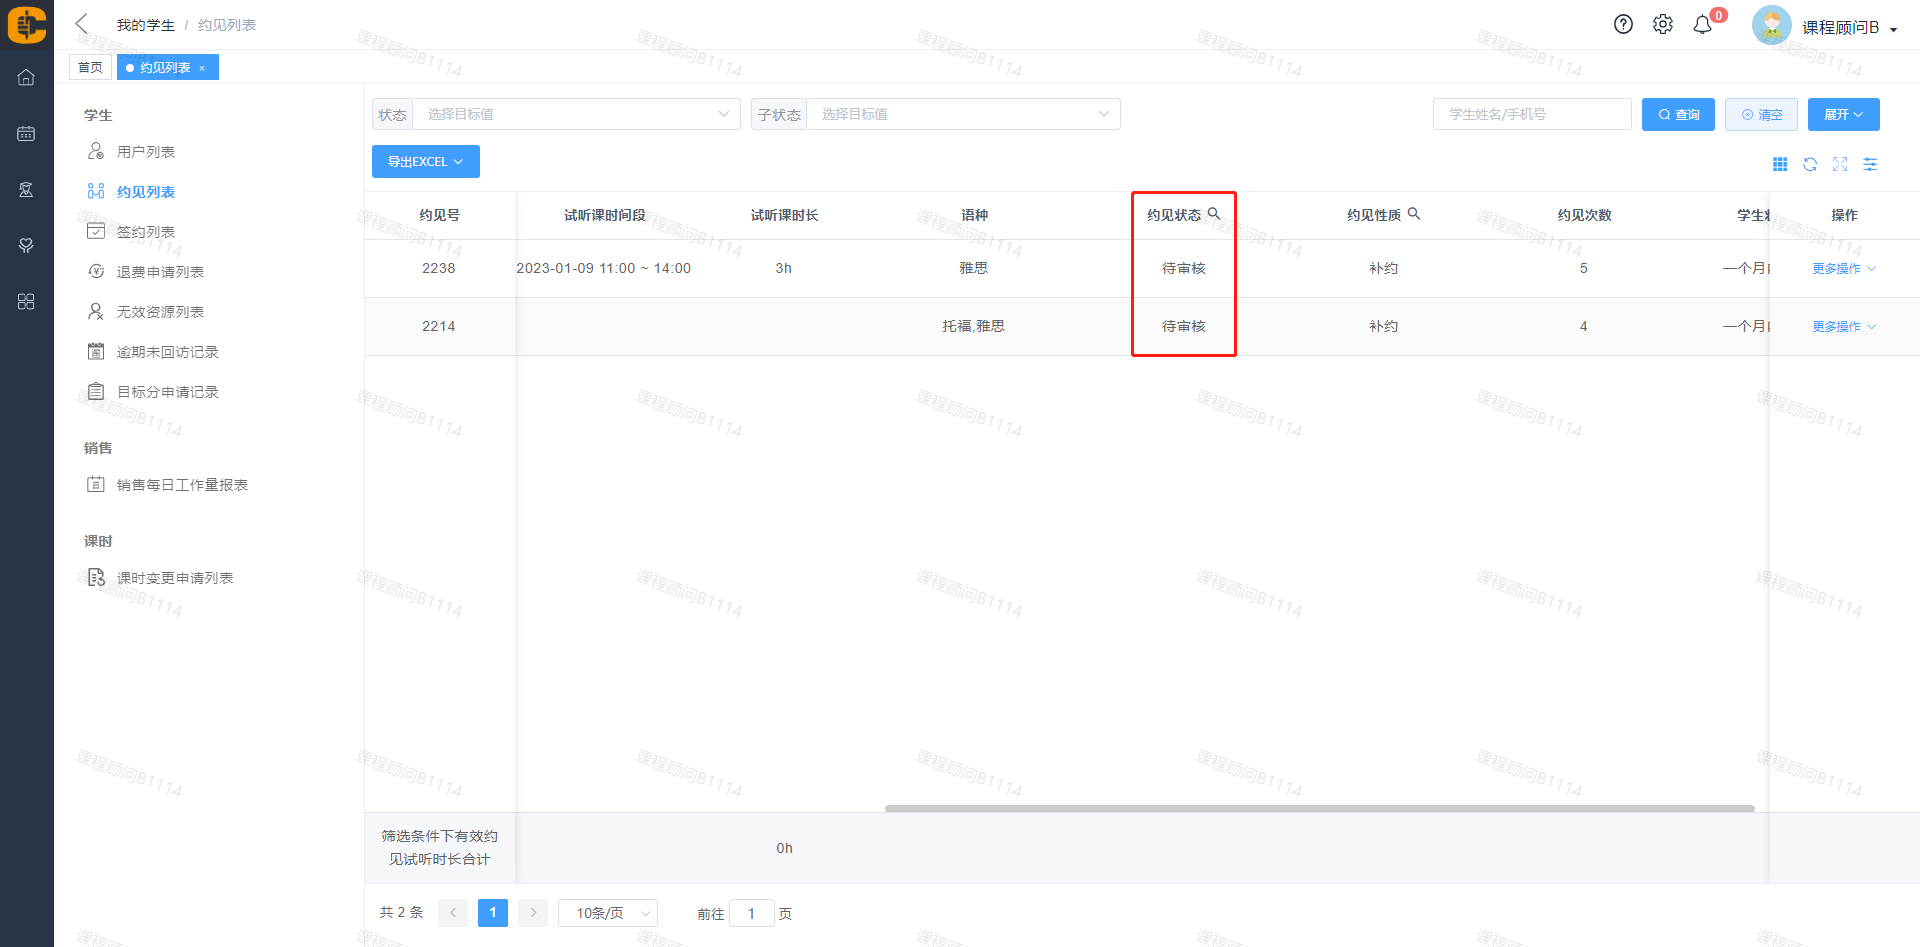Open the settings gear icon
This screenshot has width=1920, height=947.
tap(1662, 25)
